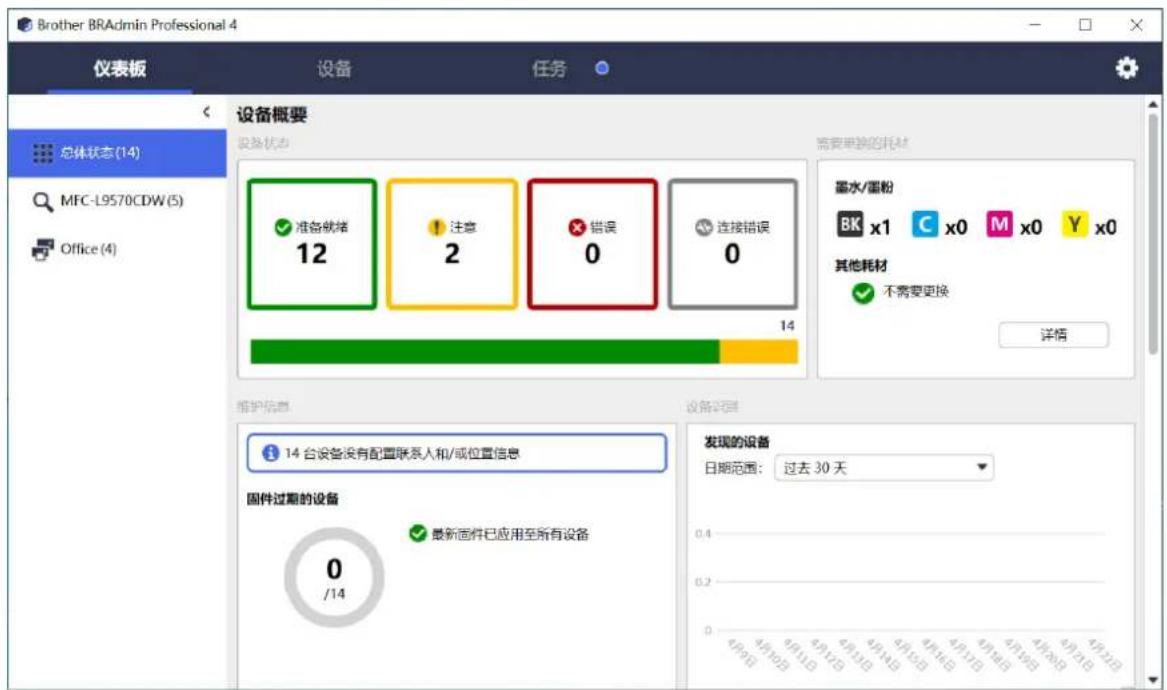1167x690 pixels.
Task: Open the 任务 tab
Action: pos(549,68)
